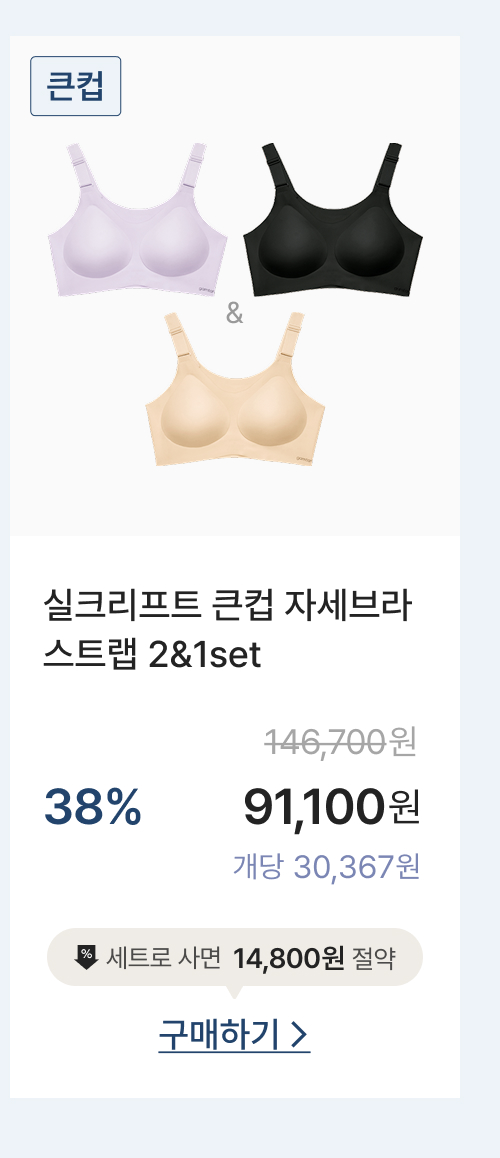
Task: Click the ampersand symbol between images
Action: [234, 315]
